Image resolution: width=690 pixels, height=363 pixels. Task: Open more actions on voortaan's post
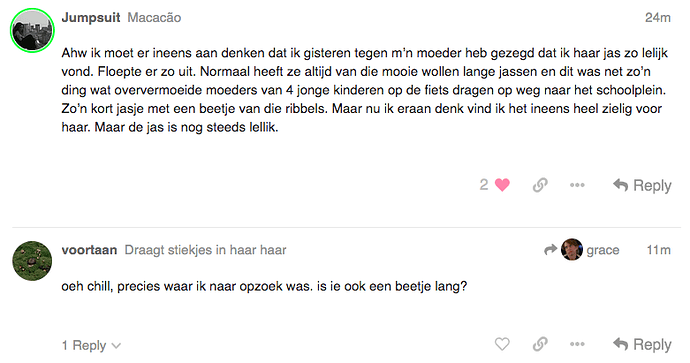577,344
